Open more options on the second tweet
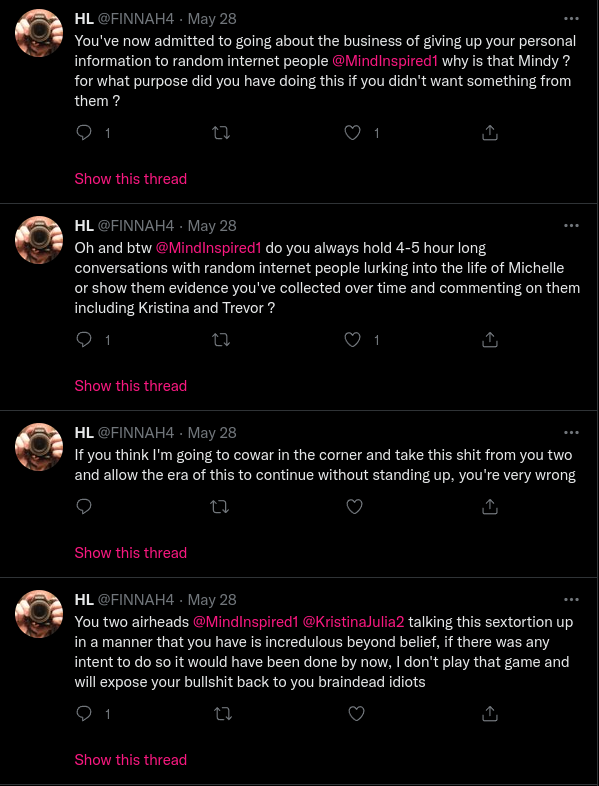The width and height of the screenshot is (599, 786). (x=571, y=226)
